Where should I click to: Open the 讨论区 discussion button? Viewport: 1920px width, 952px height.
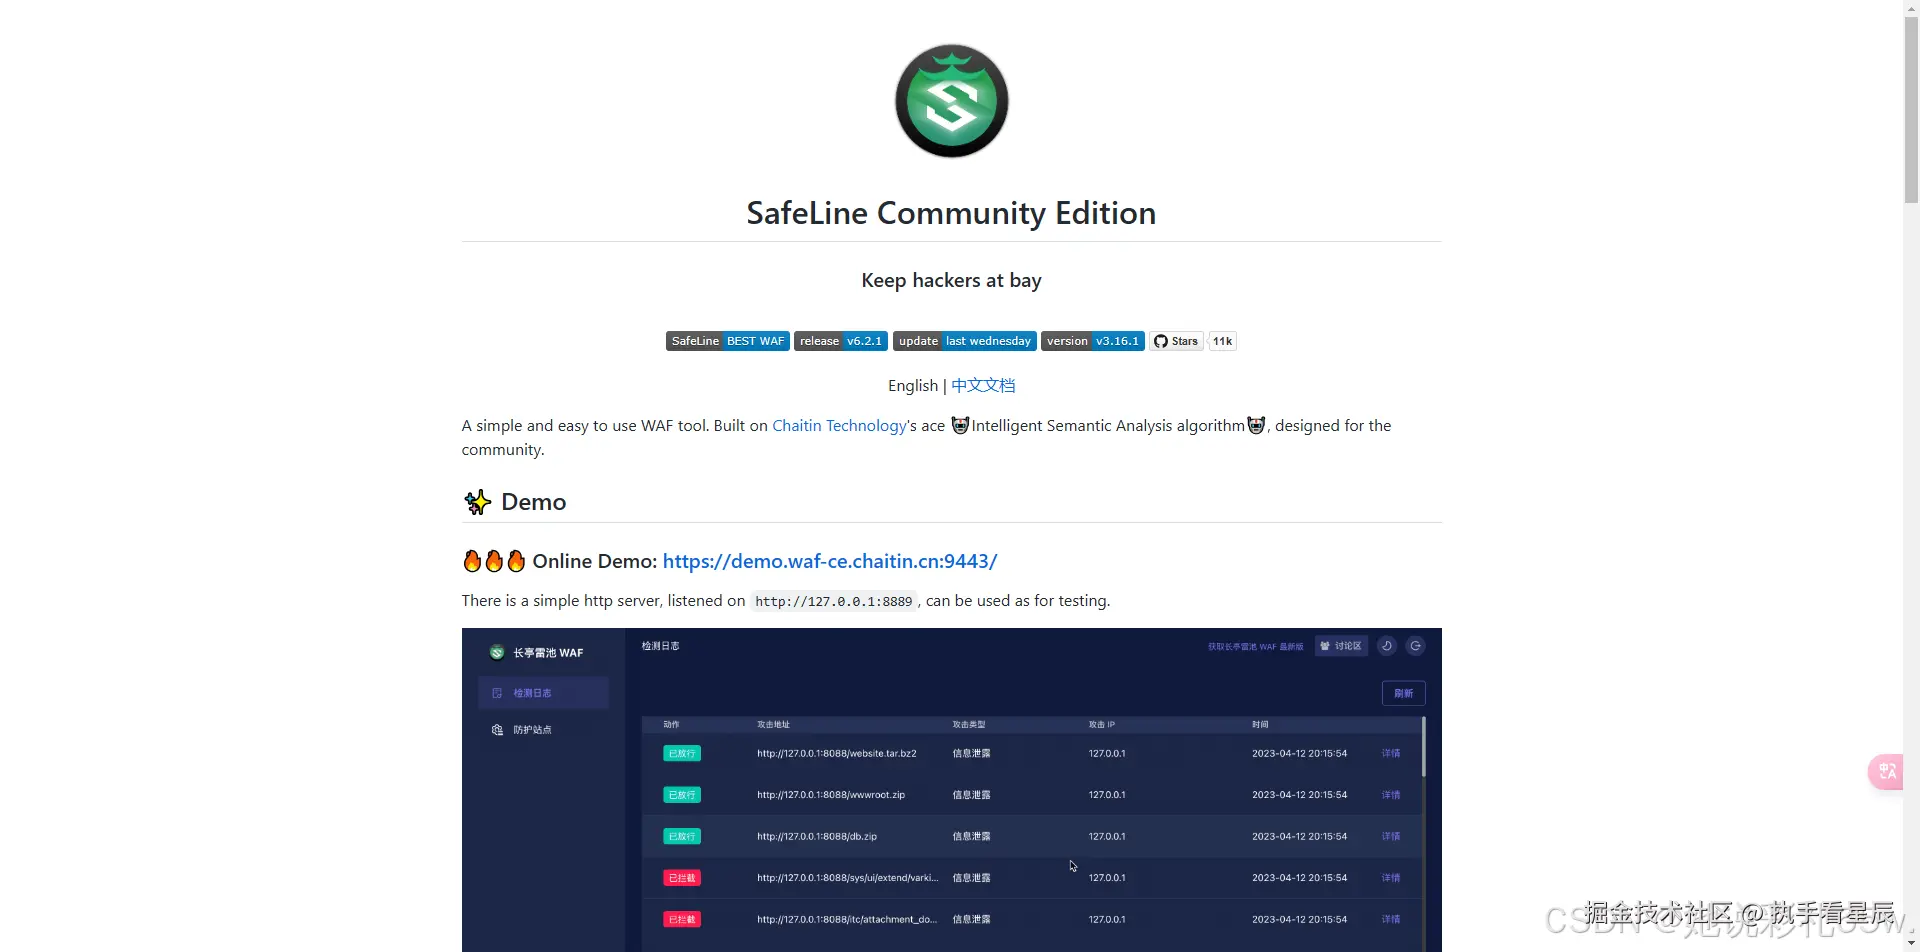1341,646
